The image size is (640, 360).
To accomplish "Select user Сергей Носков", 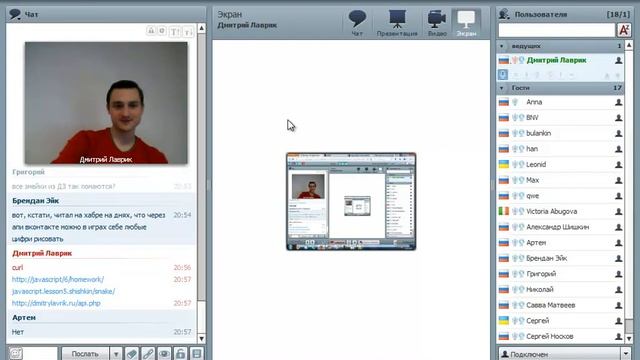I will [x=560, y=336].
